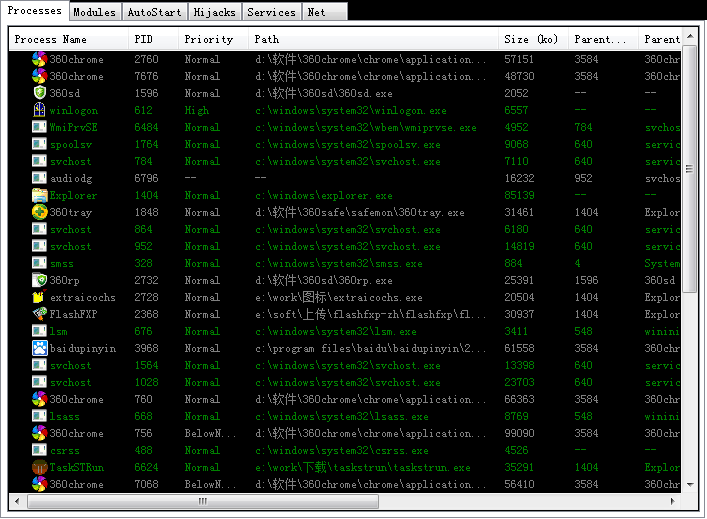Viewport: 707px width, 519px height.
Task: Click the first Parent... column header
Action: (x=603, y=39)
